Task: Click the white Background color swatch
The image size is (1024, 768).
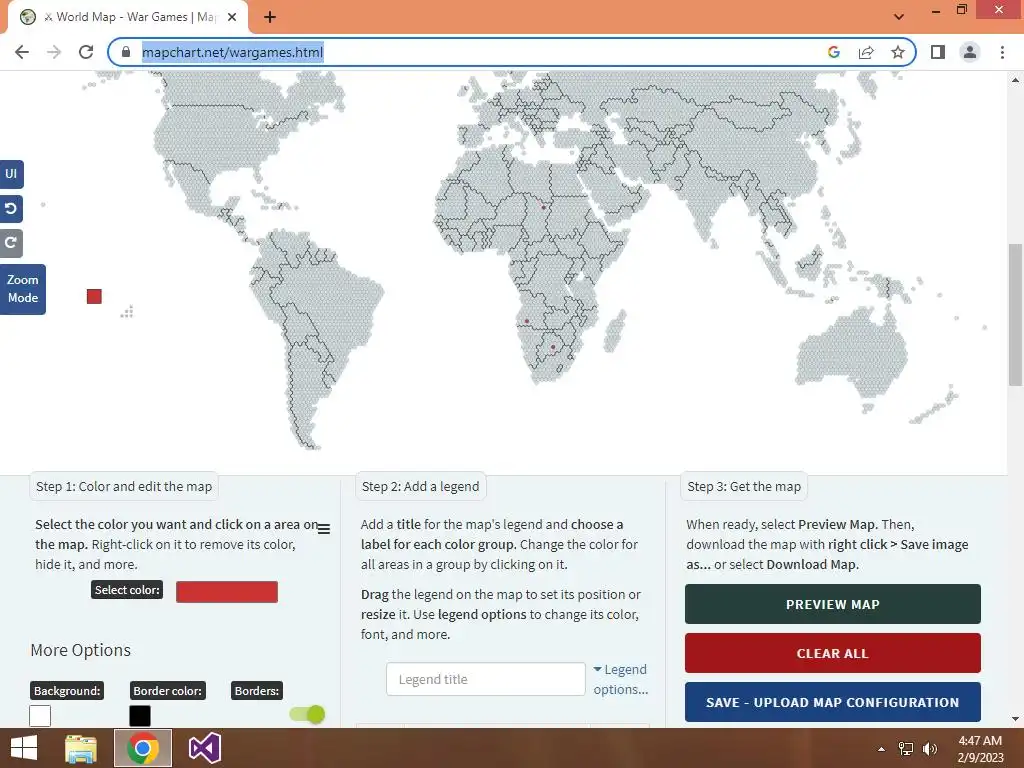Action: [x=40, y=716]
